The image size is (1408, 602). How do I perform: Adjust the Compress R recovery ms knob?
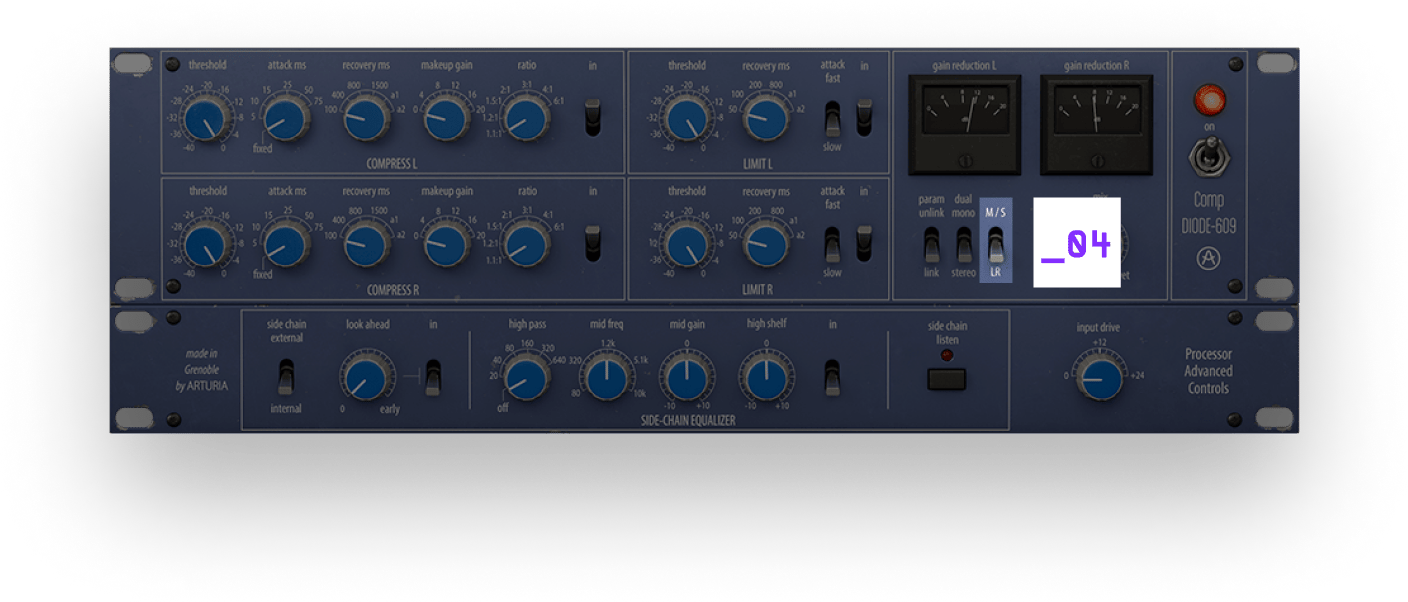tap(366, 245)
